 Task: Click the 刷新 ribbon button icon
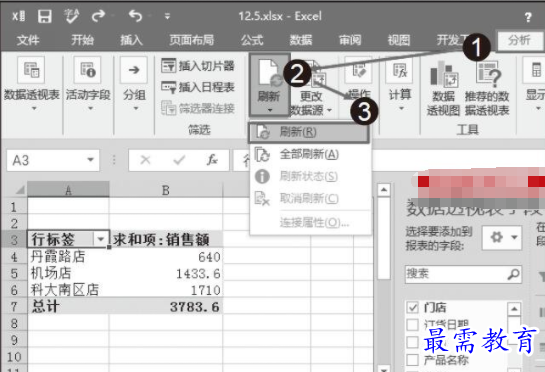[x=269, y=72]
